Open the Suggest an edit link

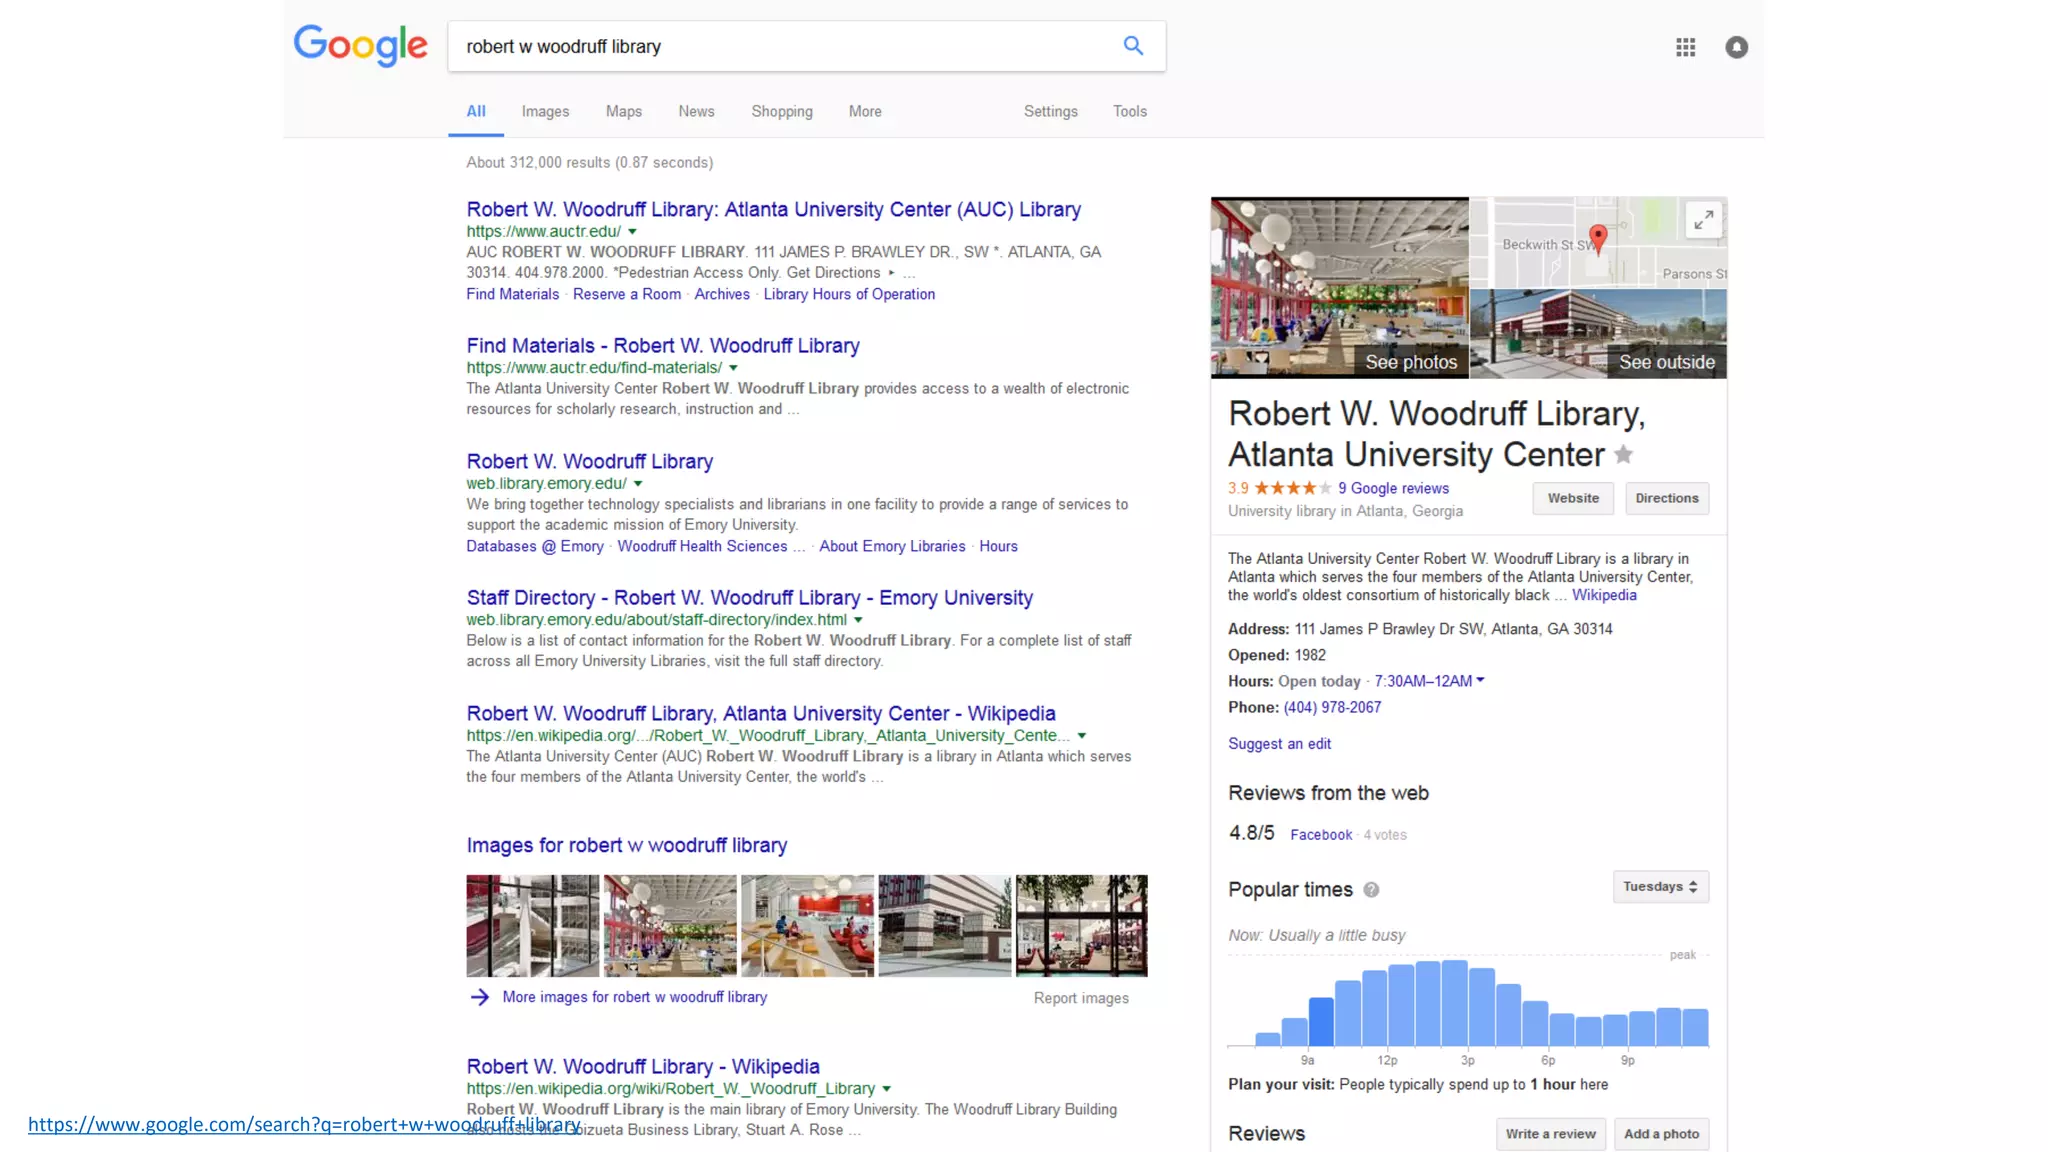point(1279,744)
